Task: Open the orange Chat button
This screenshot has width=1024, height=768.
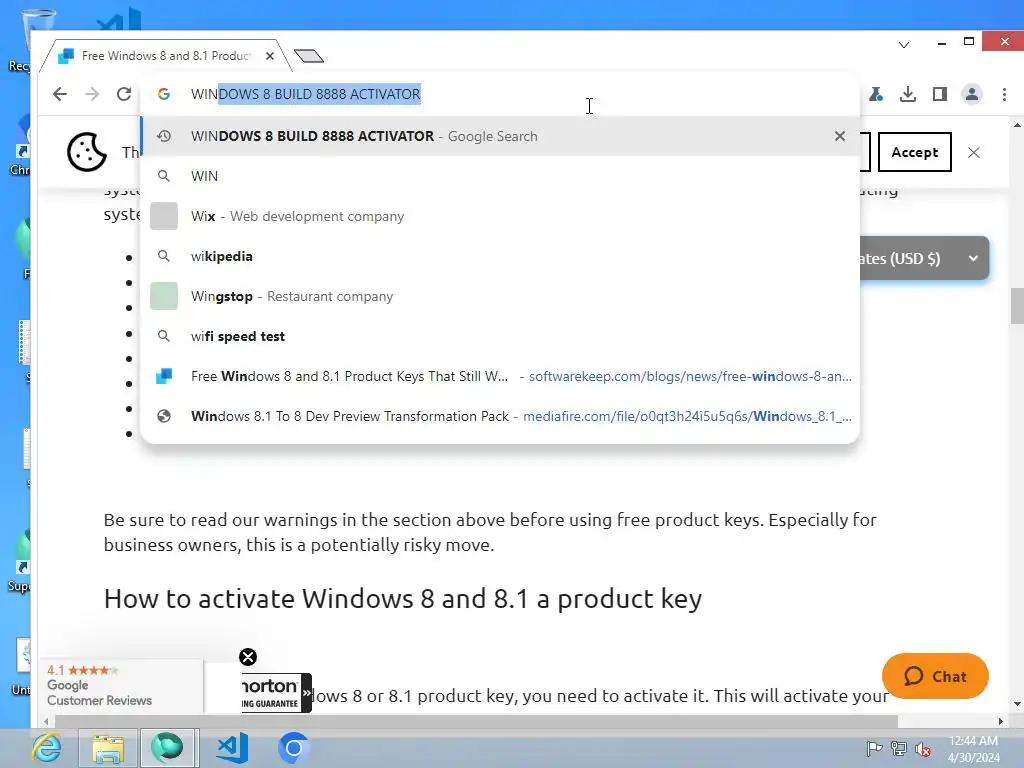Action: tap(935, 677)
